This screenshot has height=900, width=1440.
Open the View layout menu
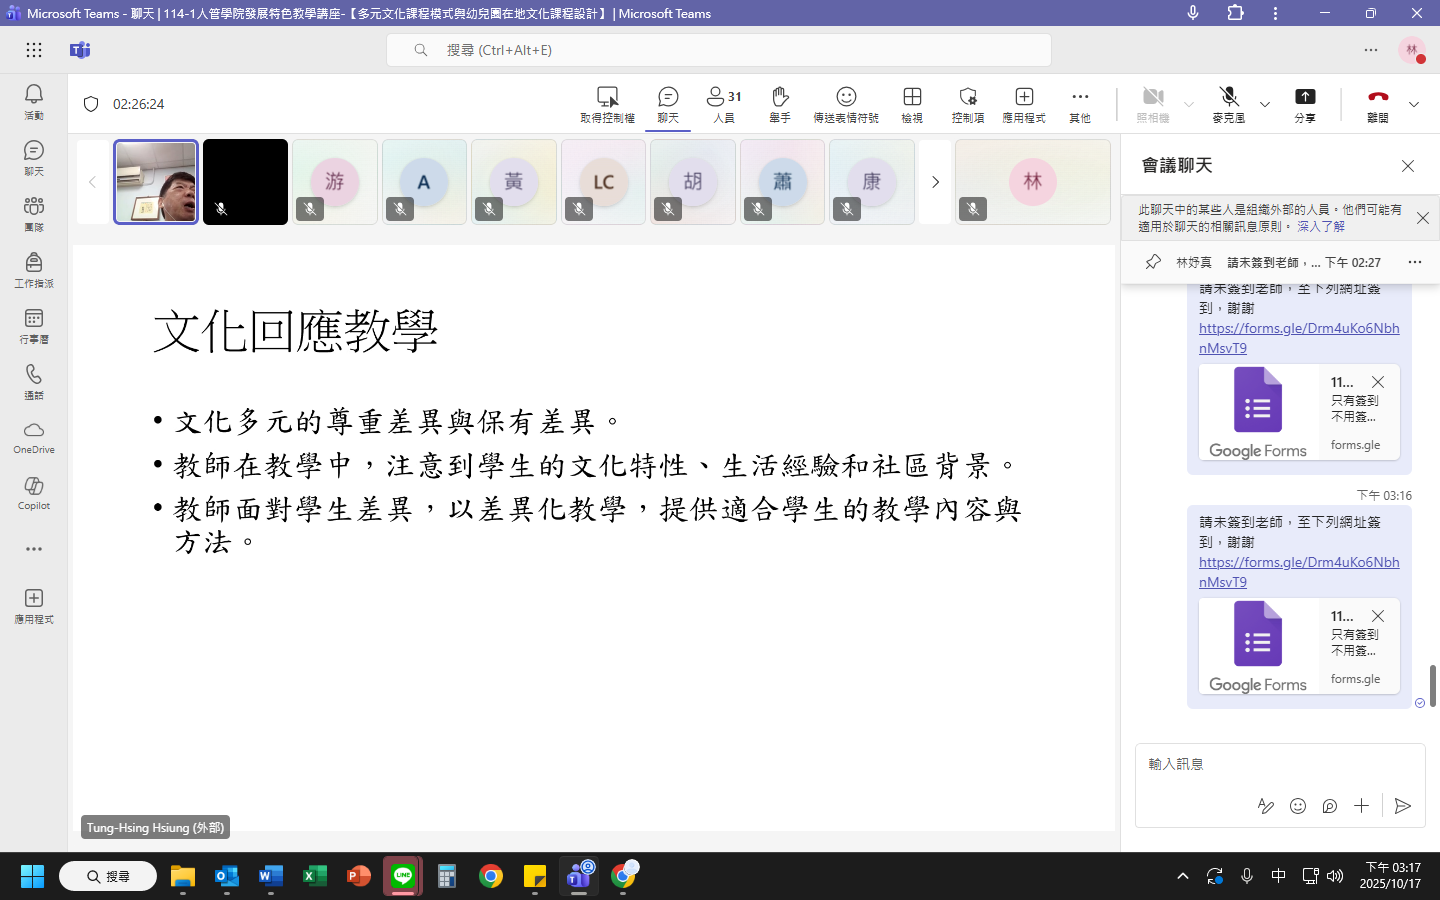(912, 103)
